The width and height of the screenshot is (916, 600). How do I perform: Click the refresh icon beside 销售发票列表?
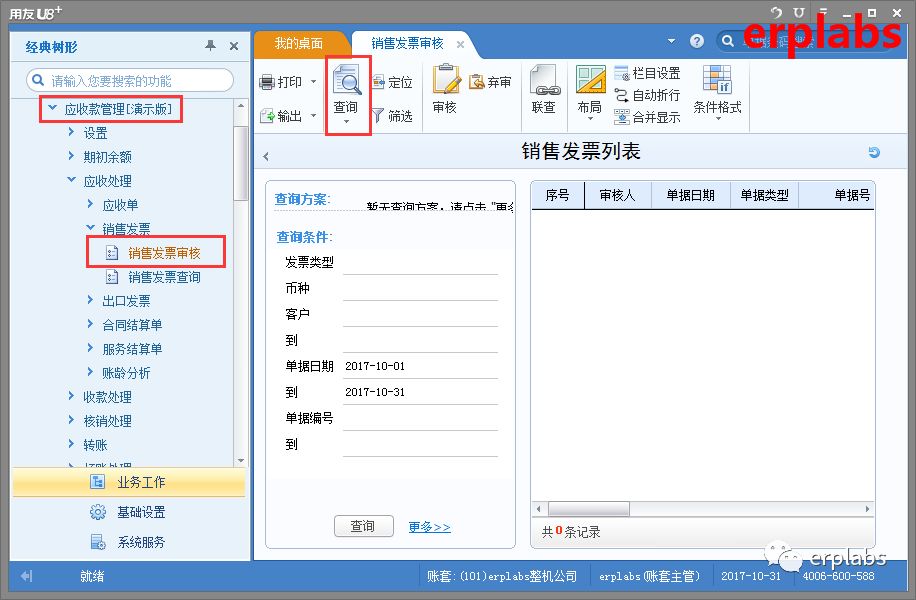click(x=874, y=152)
